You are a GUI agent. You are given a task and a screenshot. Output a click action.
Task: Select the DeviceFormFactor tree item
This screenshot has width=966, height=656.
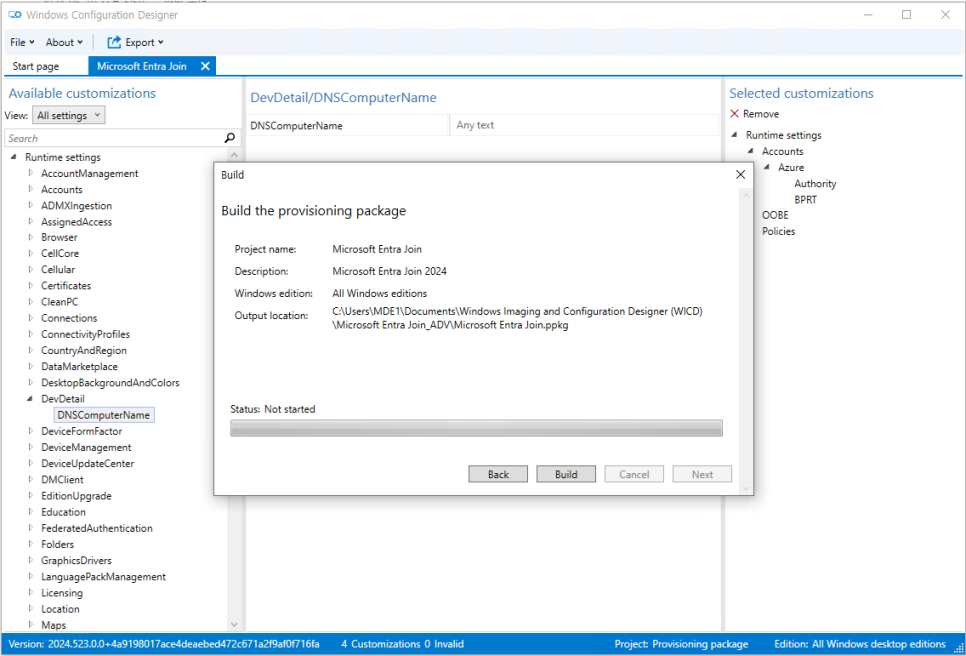click(x=81, y=431)
